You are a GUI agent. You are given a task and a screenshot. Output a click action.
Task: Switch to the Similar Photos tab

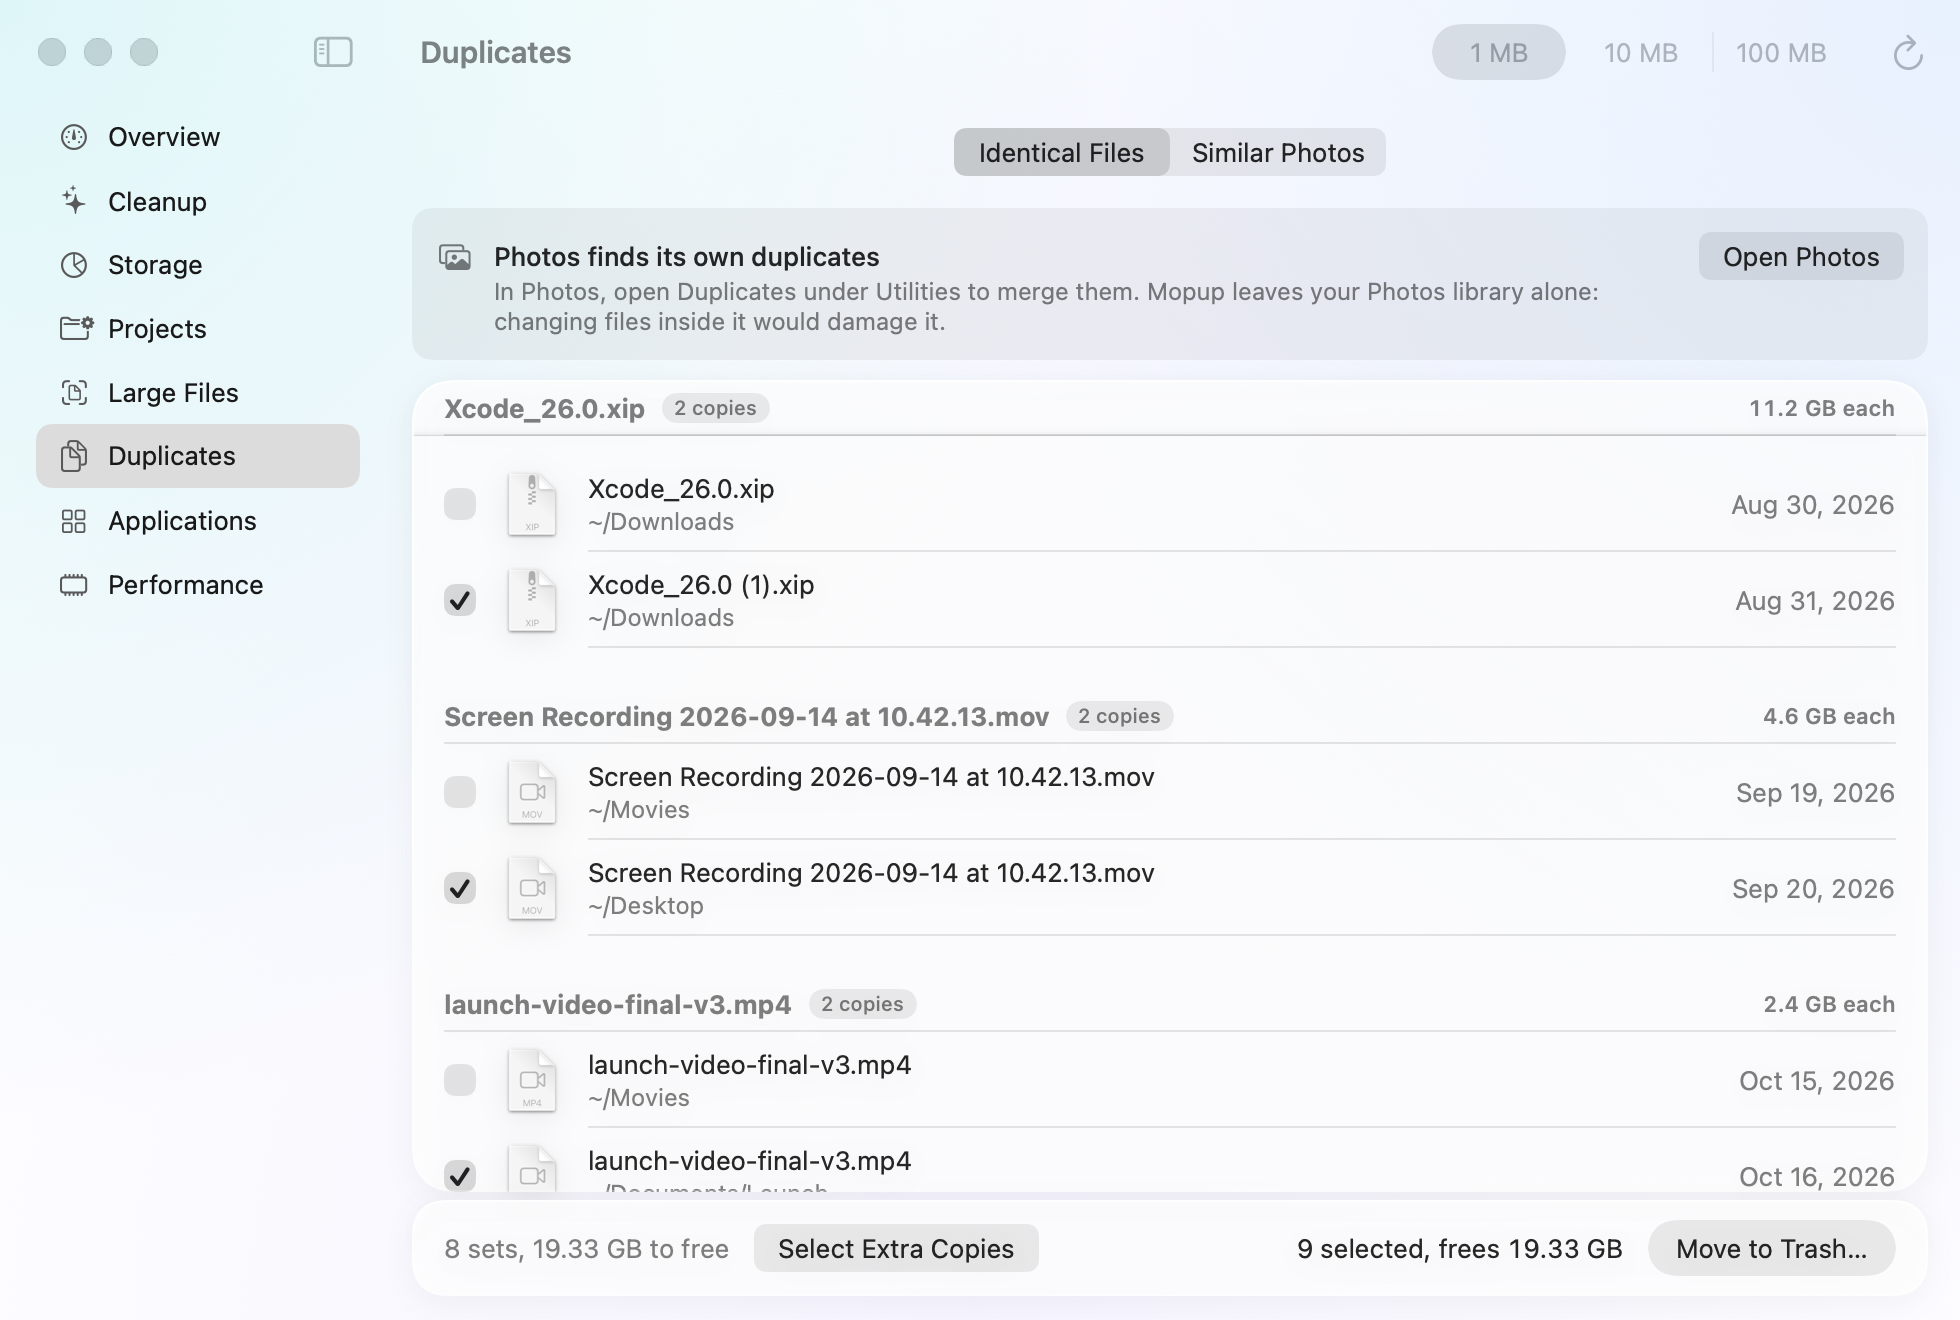(1278, 152)
